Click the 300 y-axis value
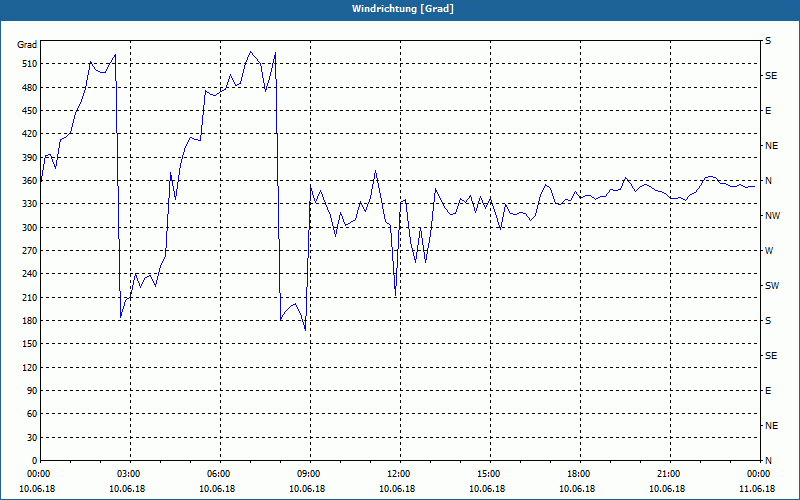 coord(30,228)
